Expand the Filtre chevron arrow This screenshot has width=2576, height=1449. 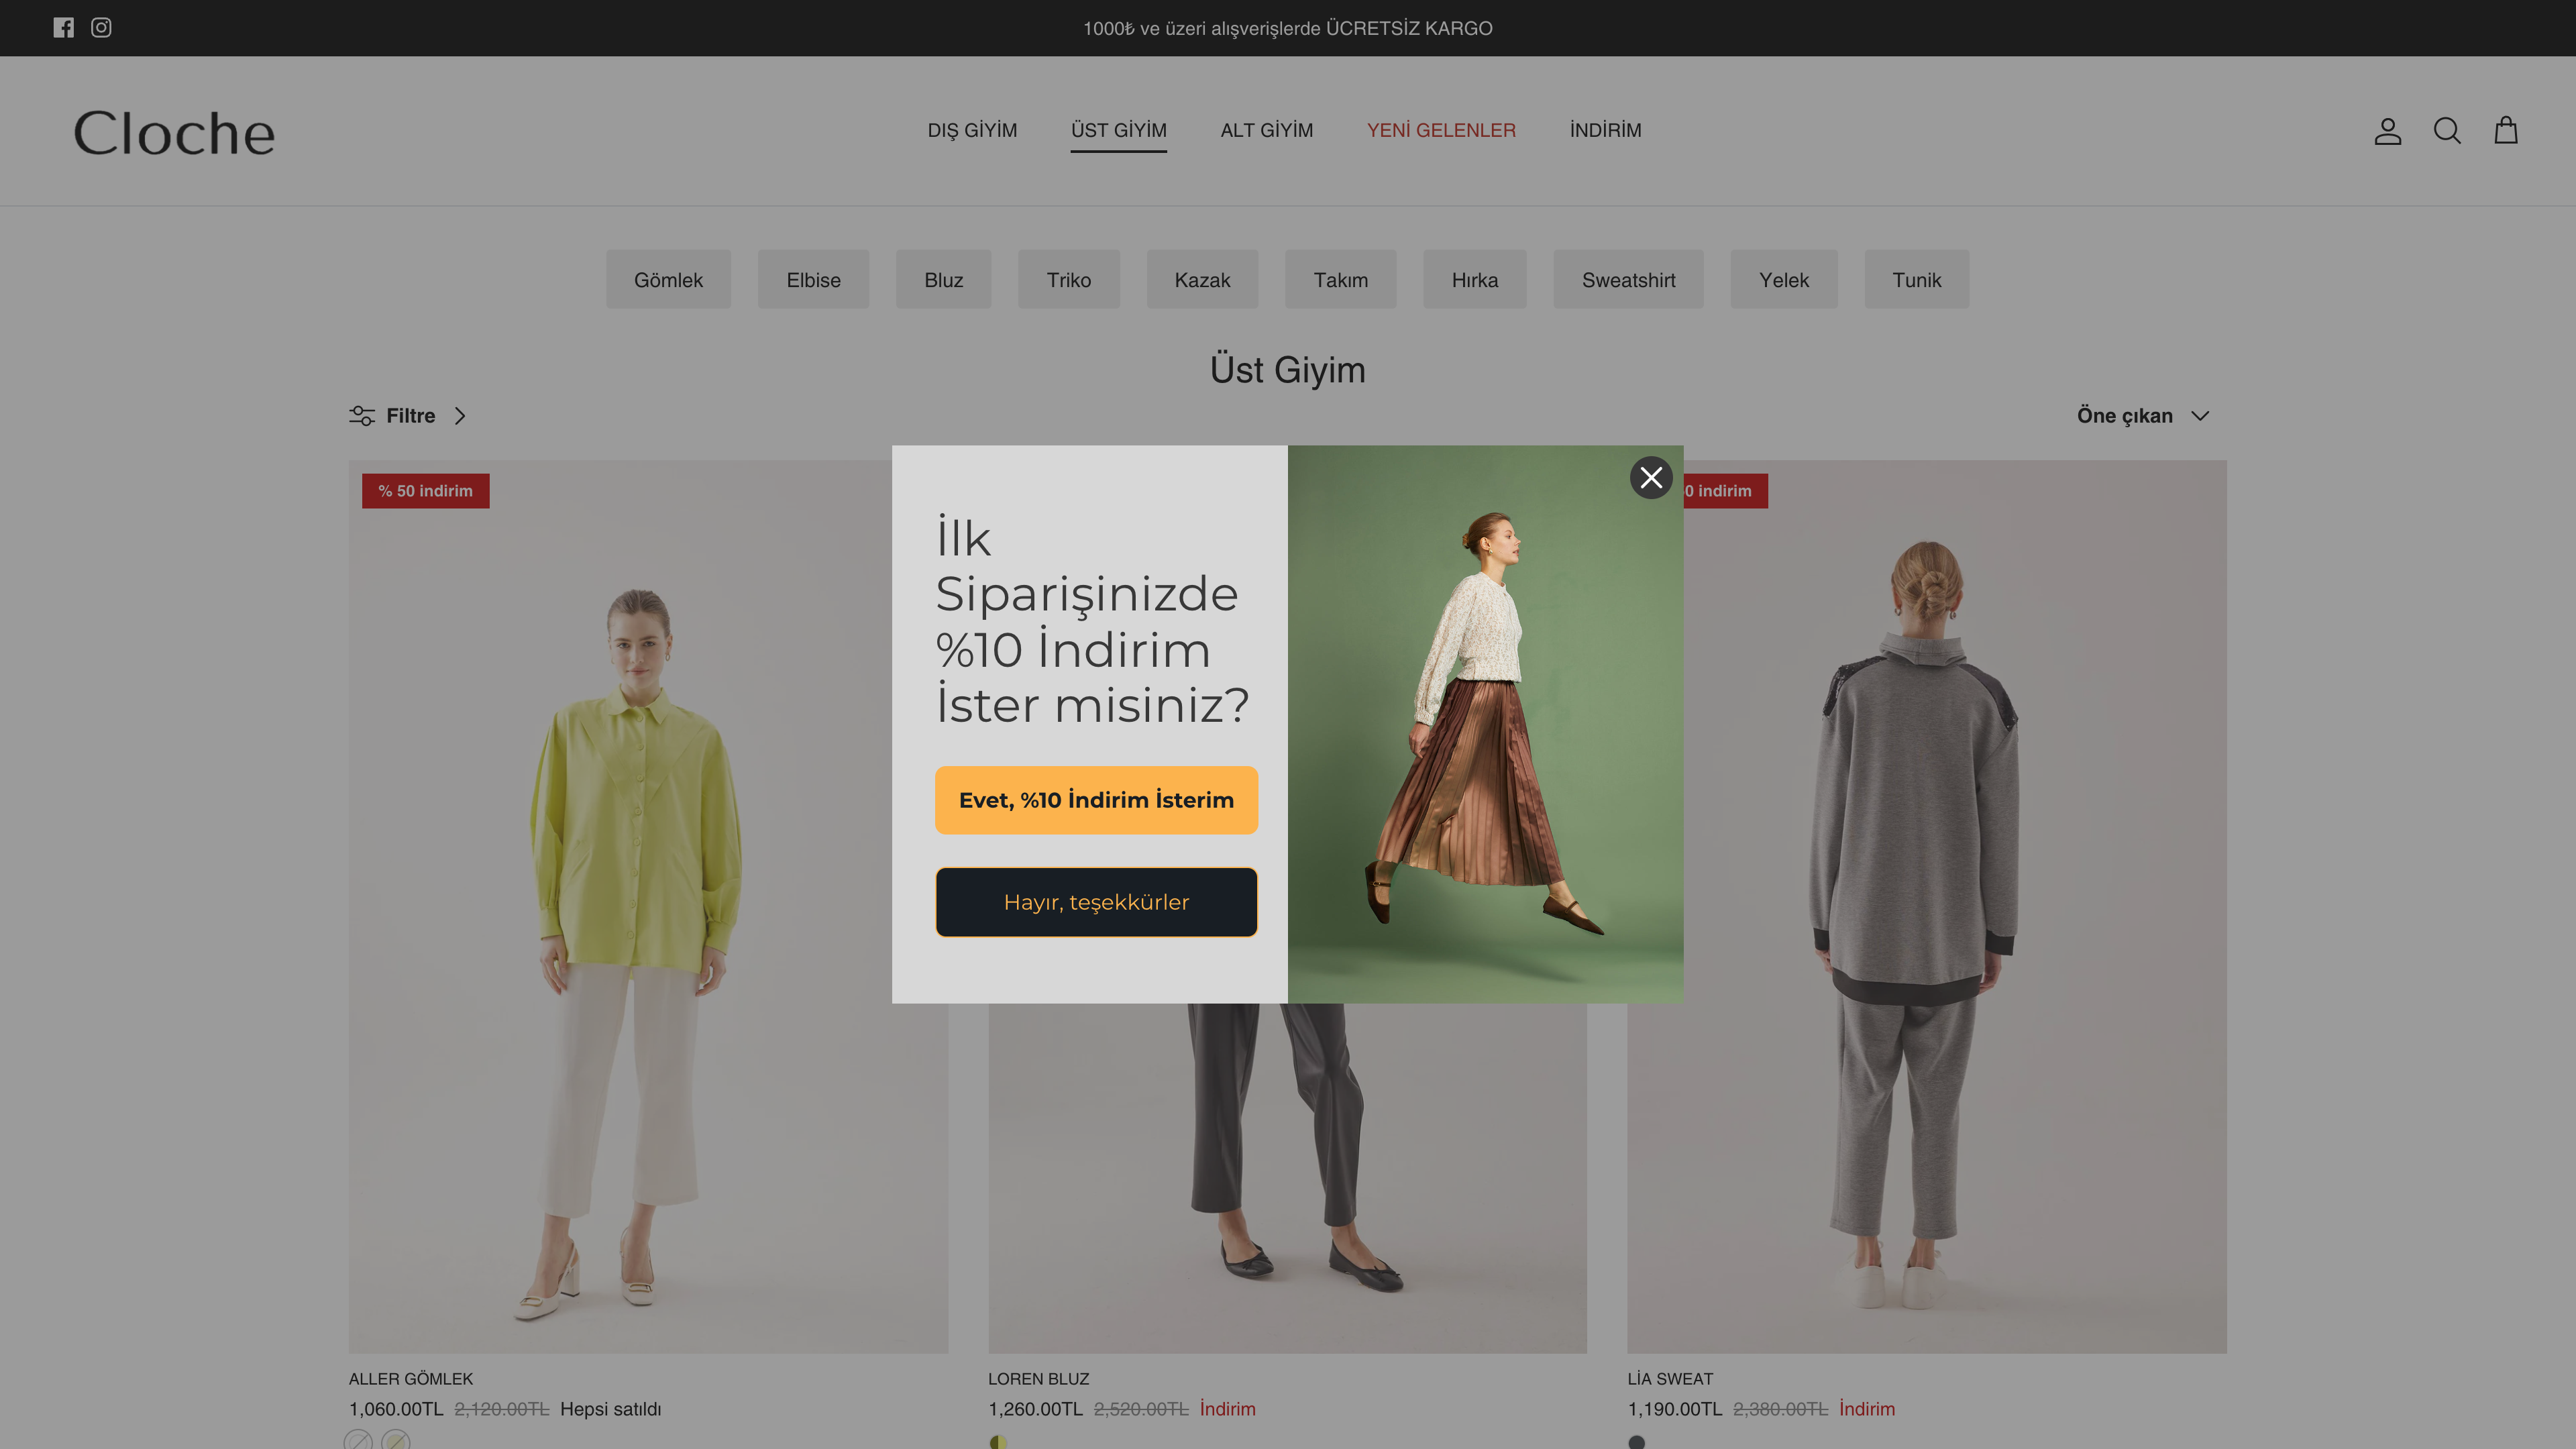[x=460, y=416]
